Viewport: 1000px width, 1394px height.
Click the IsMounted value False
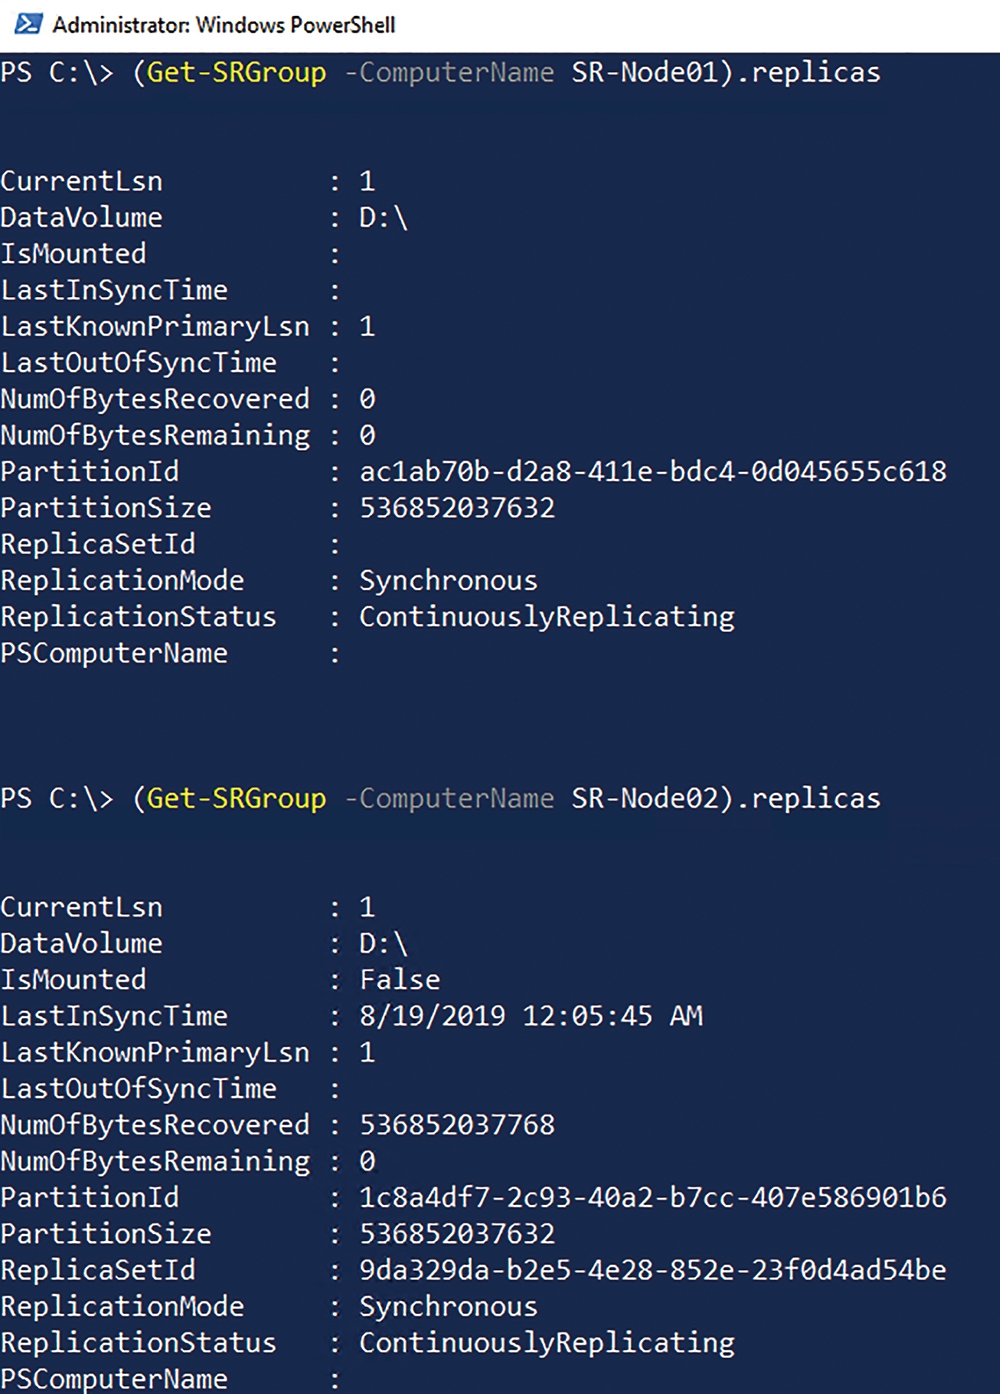pyautogui.click(x=400, y=980)
